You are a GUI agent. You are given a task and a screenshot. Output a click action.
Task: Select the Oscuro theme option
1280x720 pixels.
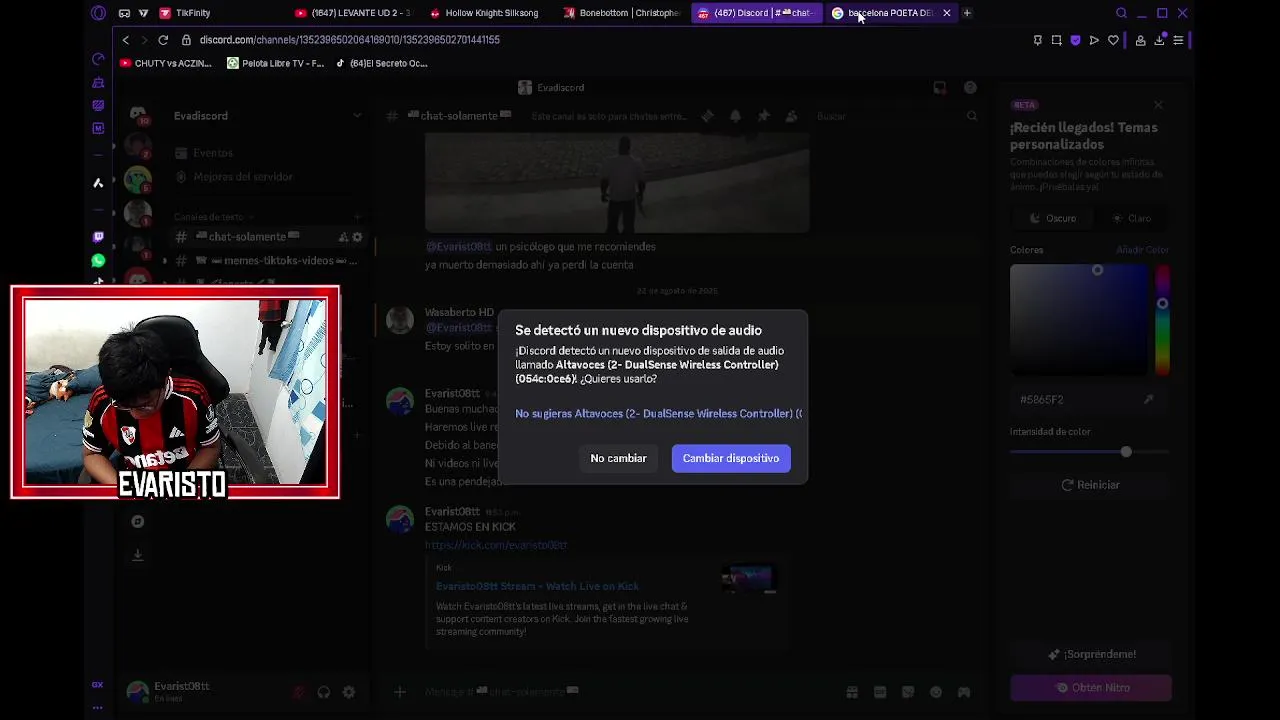click(x=1053, y=218)
